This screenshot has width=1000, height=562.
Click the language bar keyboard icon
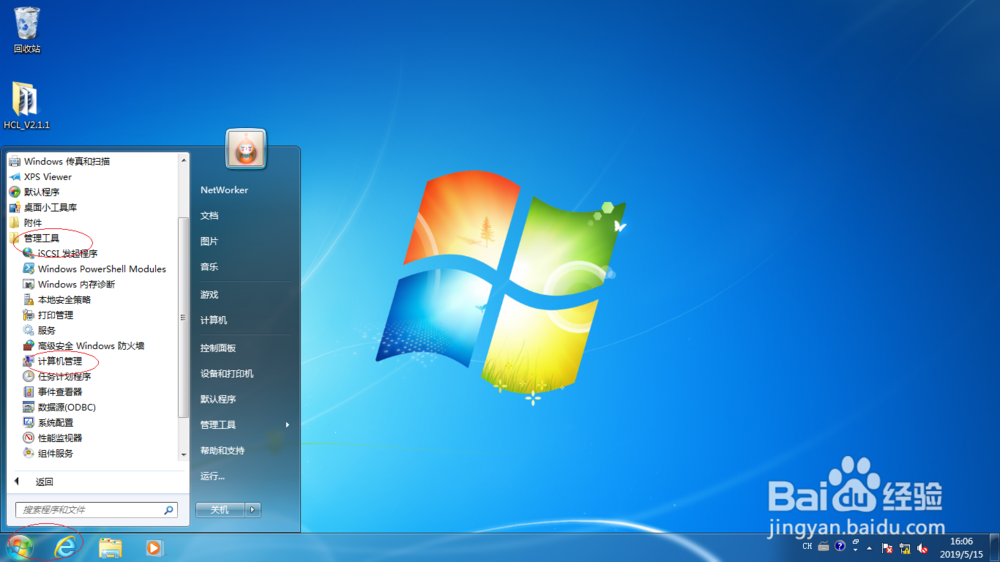(823, 547)
